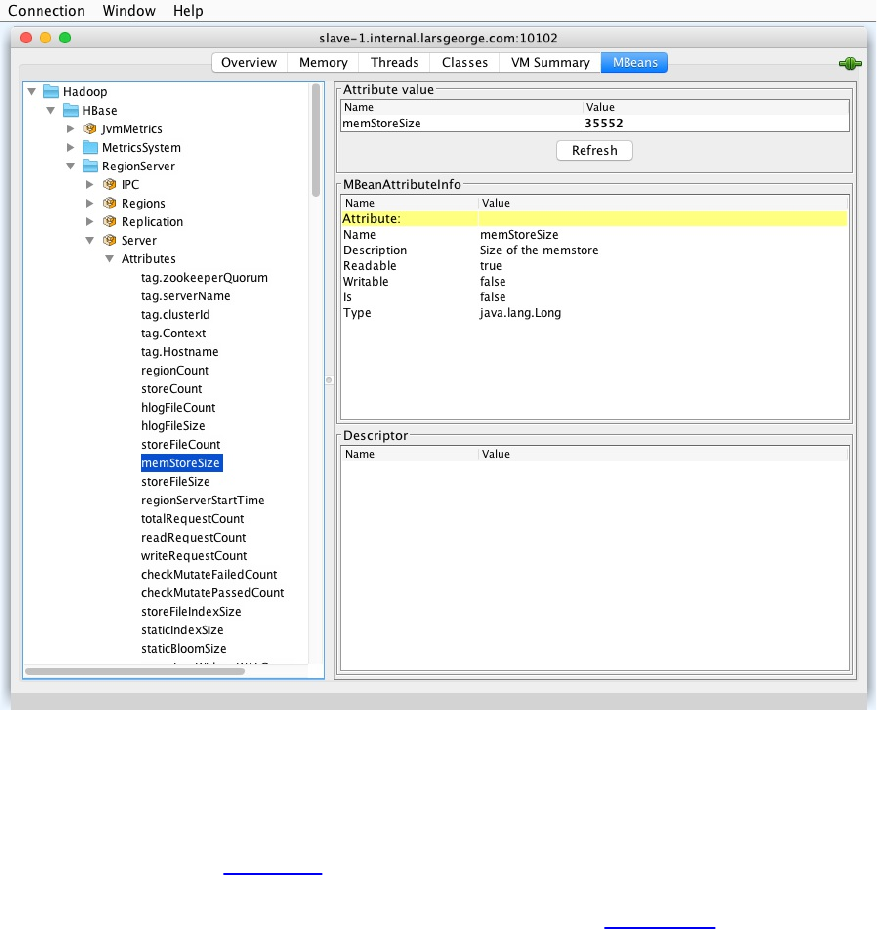
Task: Click the HBase folder icon
Action: pos(71,110)
